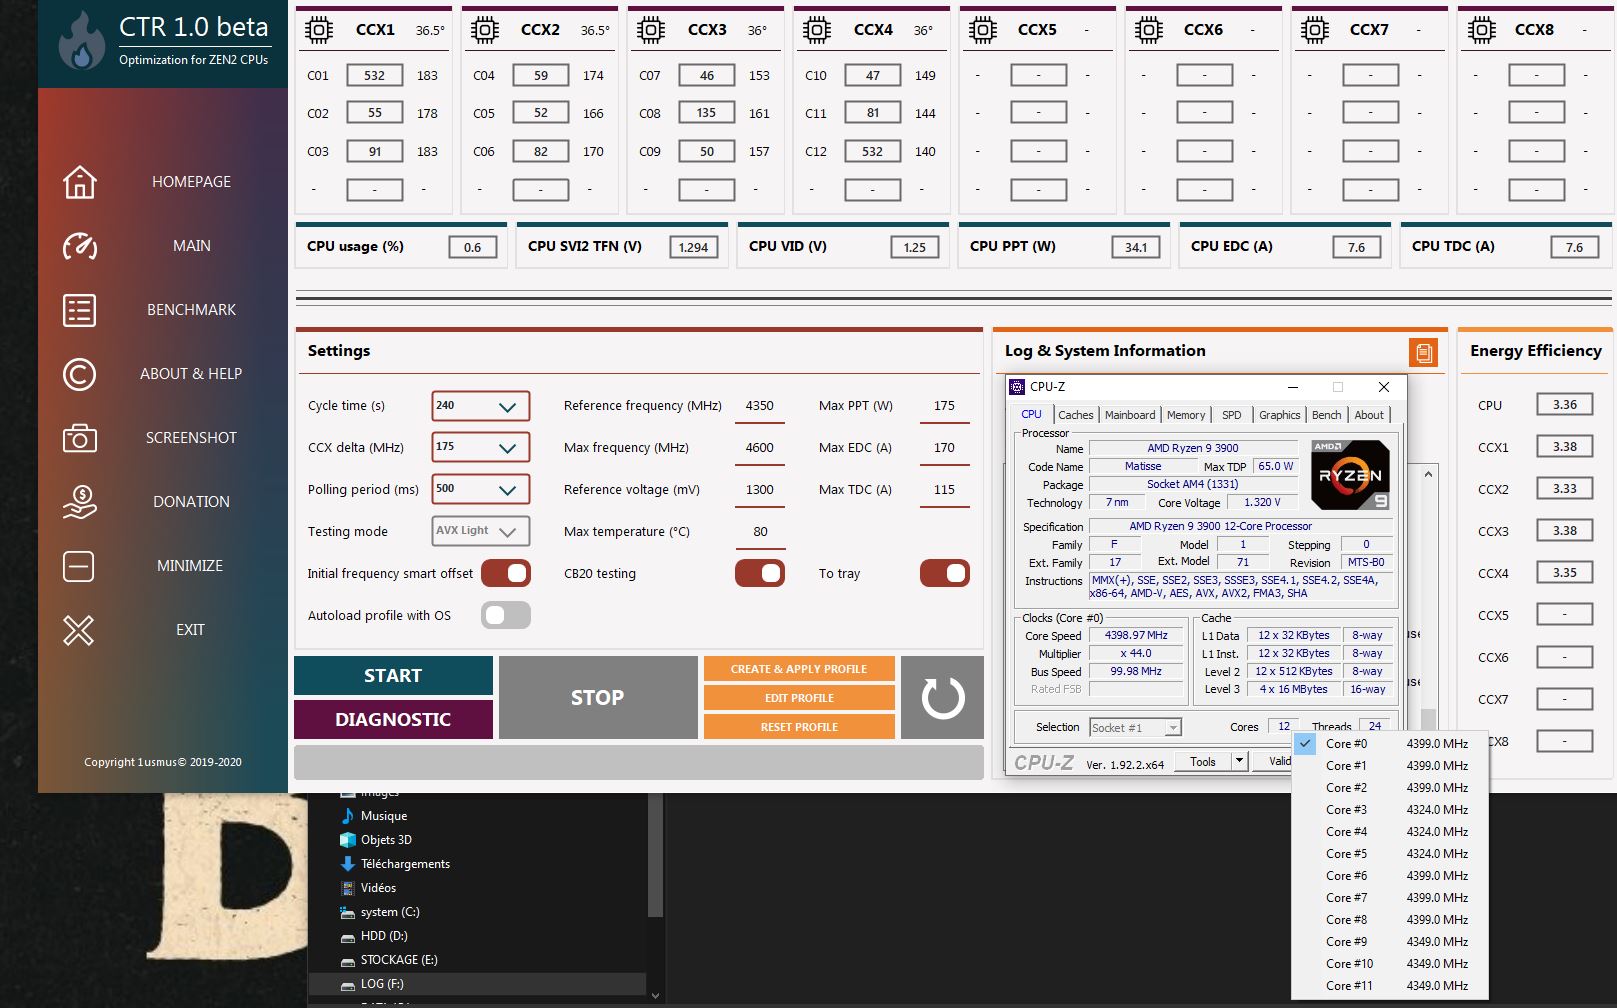Toggle the To tray switch

[945, 573]
